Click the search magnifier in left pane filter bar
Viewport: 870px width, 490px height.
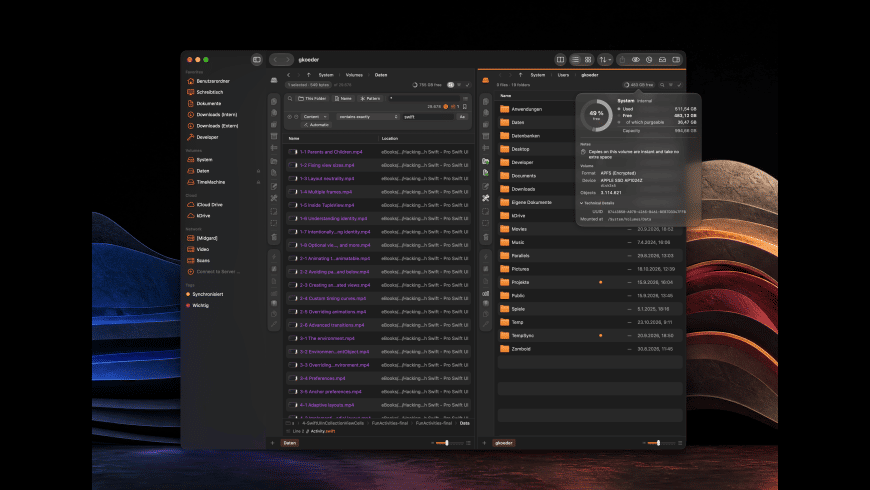tap(290, 98)
